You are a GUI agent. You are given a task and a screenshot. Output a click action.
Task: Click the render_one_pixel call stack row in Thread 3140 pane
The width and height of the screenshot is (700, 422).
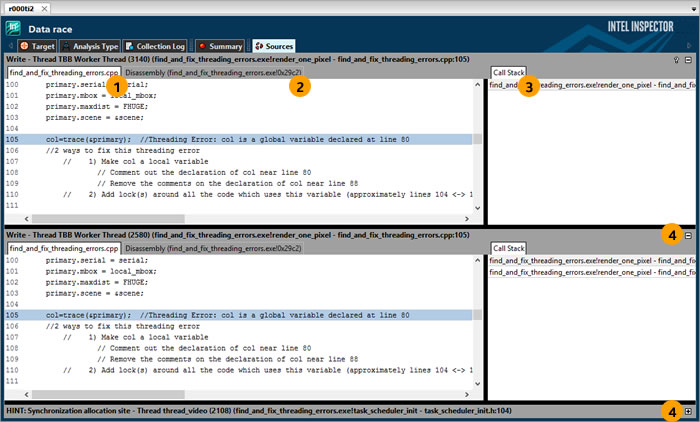592,85
